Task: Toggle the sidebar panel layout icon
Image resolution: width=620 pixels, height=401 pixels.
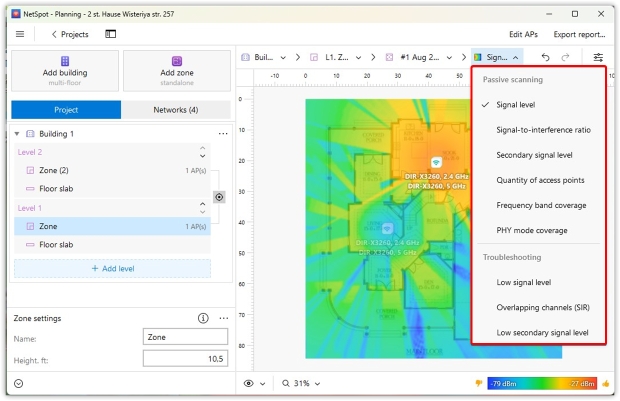Action: (x=110, y=34)
